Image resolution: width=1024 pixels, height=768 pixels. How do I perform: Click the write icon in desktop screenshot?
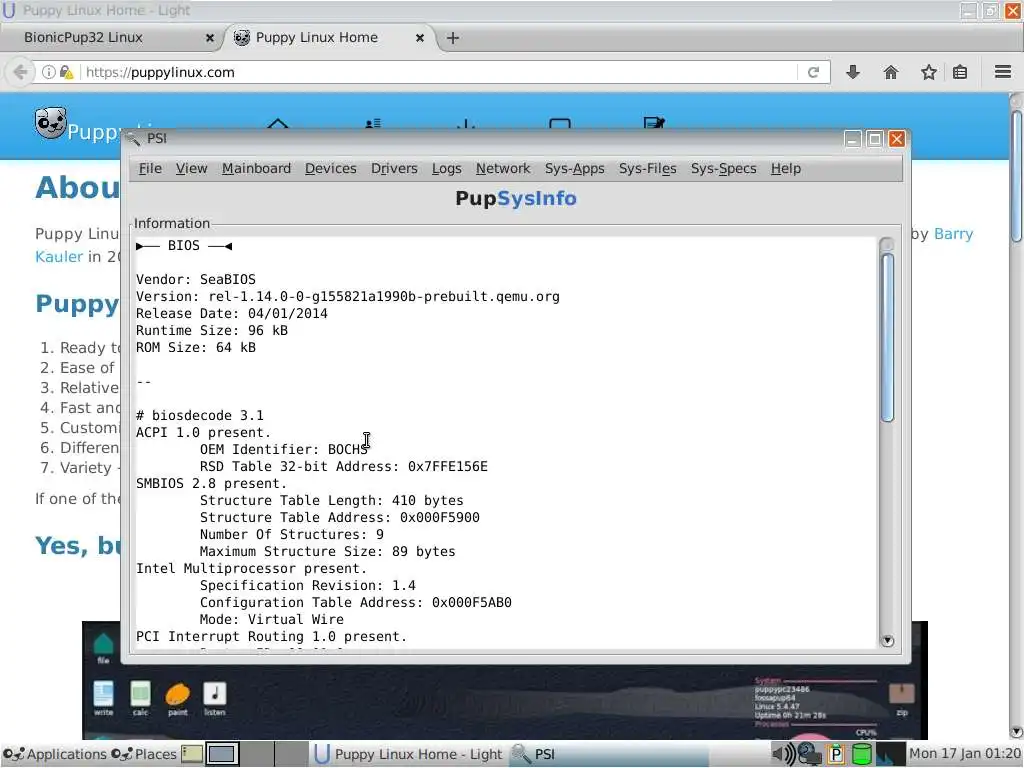tap(103, 698)
